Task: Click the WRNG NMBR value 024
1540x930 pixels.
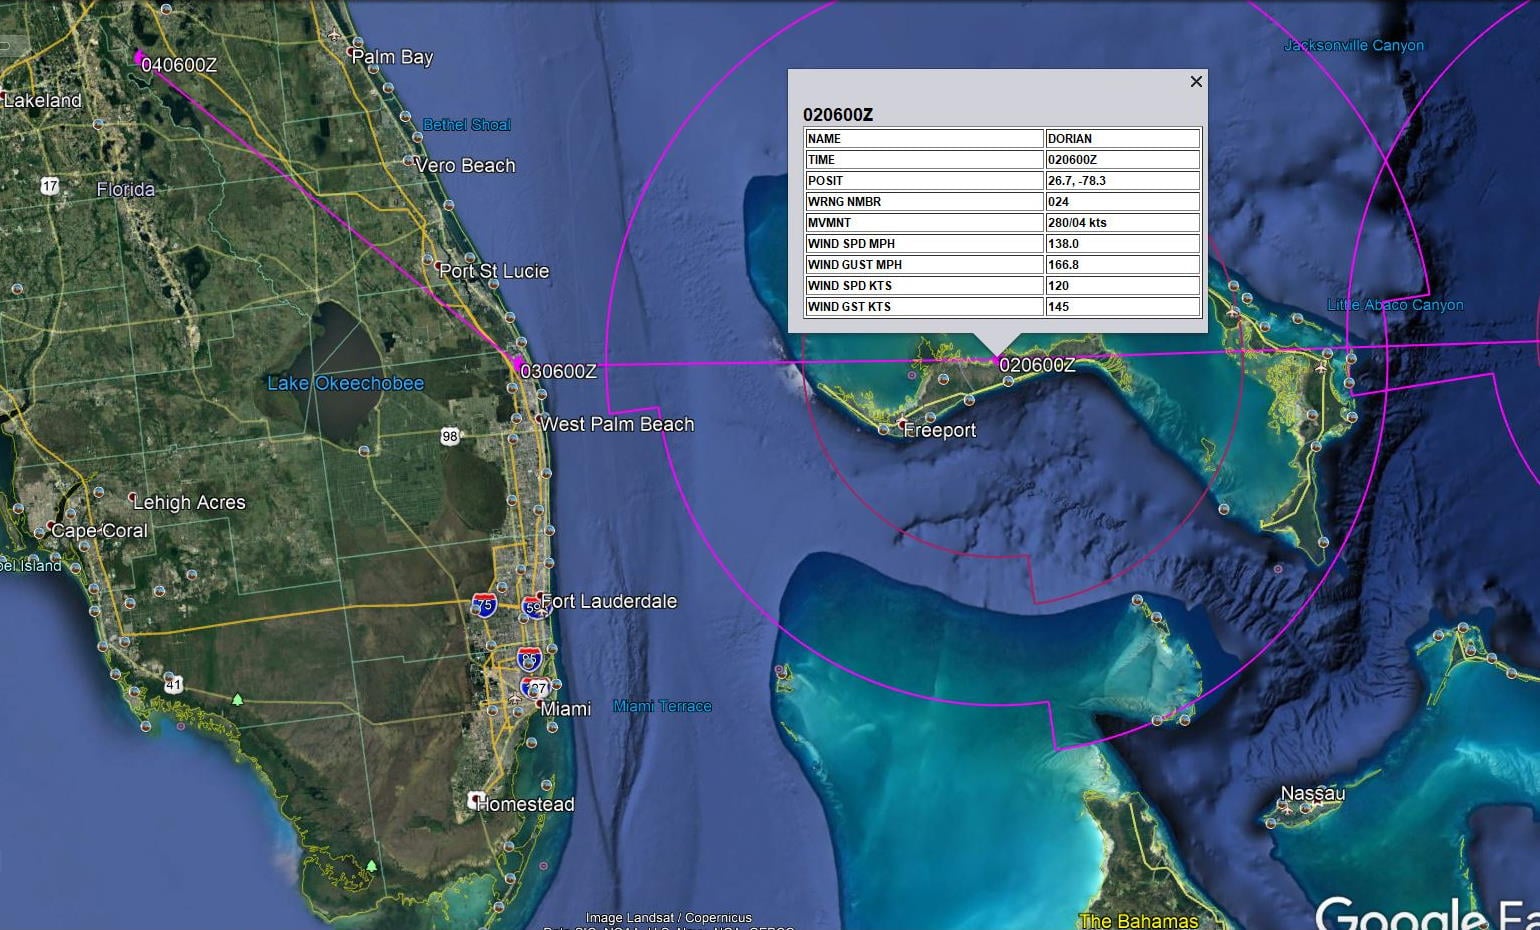Action: click(x=1122, y=202)
